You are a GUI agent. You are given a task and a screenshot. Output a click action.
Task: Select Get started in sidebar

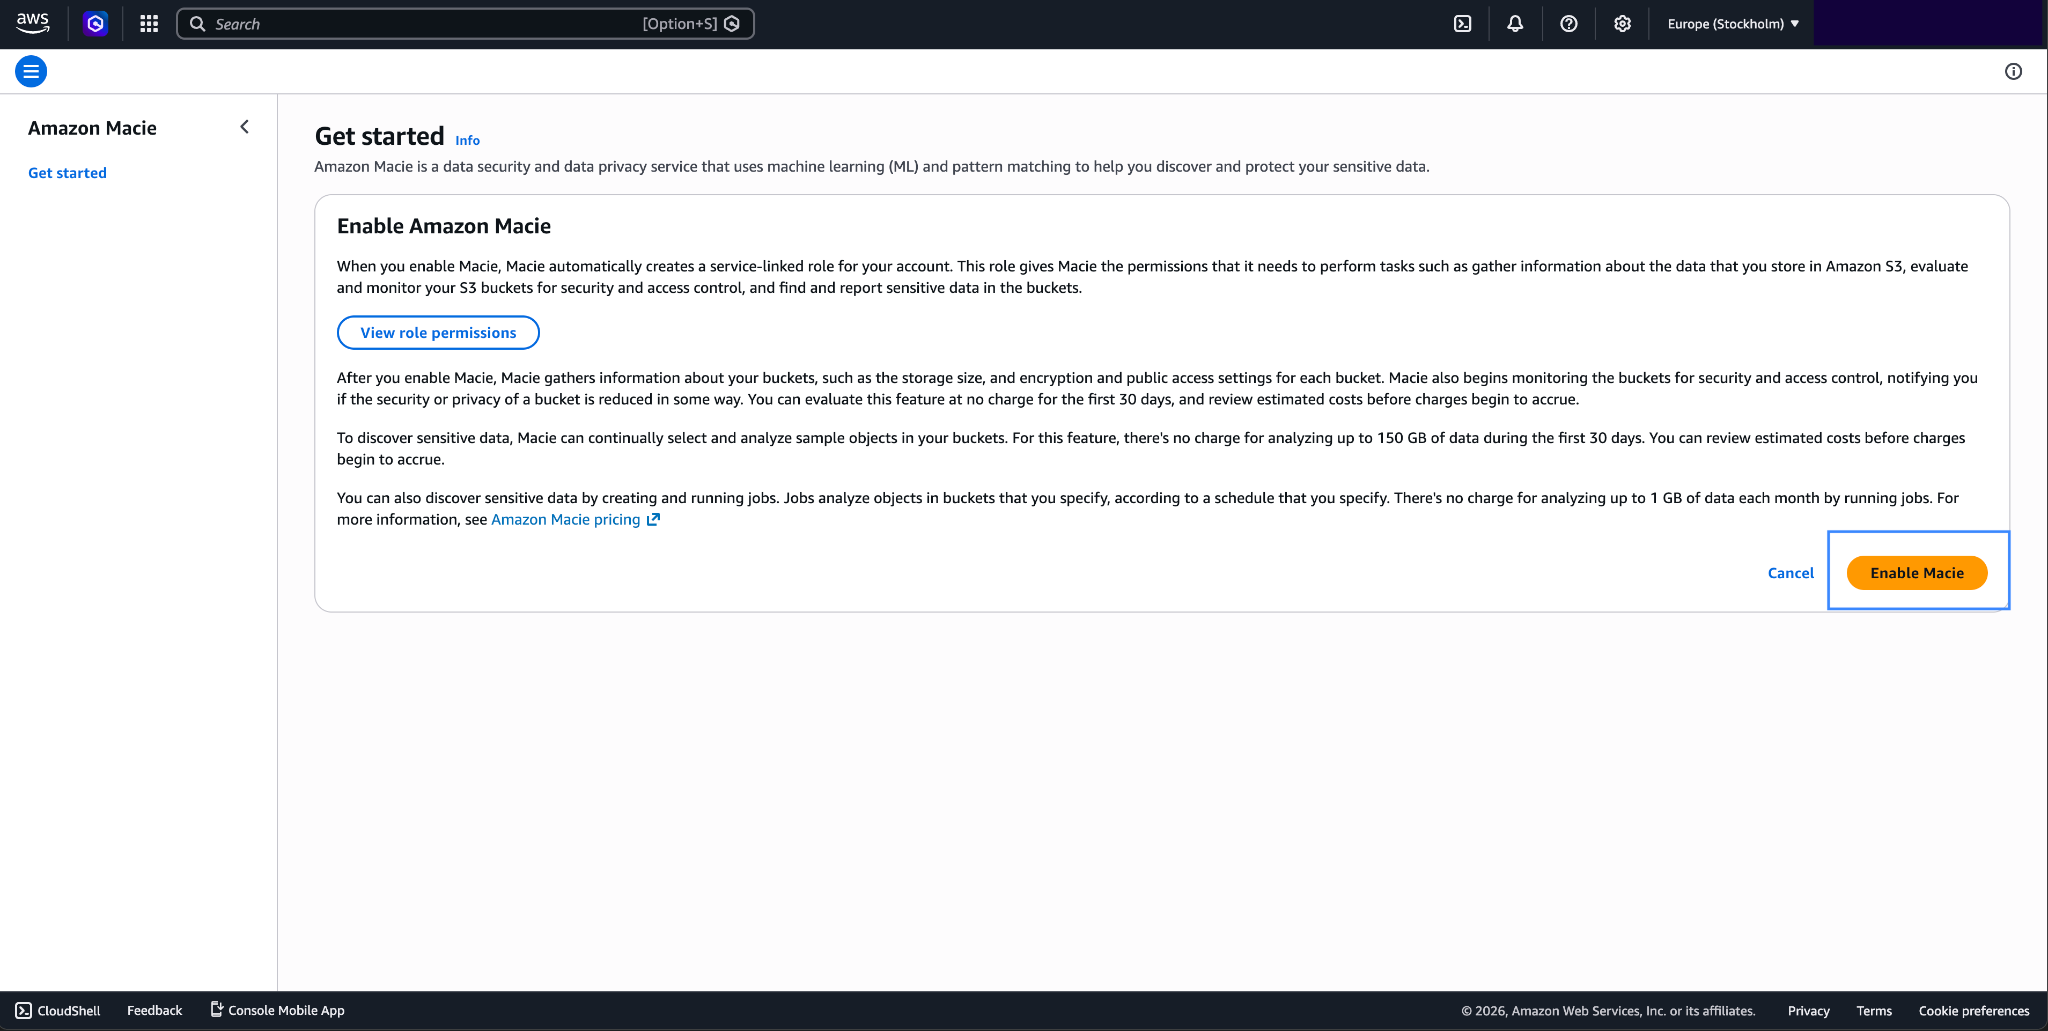point(67,173)
